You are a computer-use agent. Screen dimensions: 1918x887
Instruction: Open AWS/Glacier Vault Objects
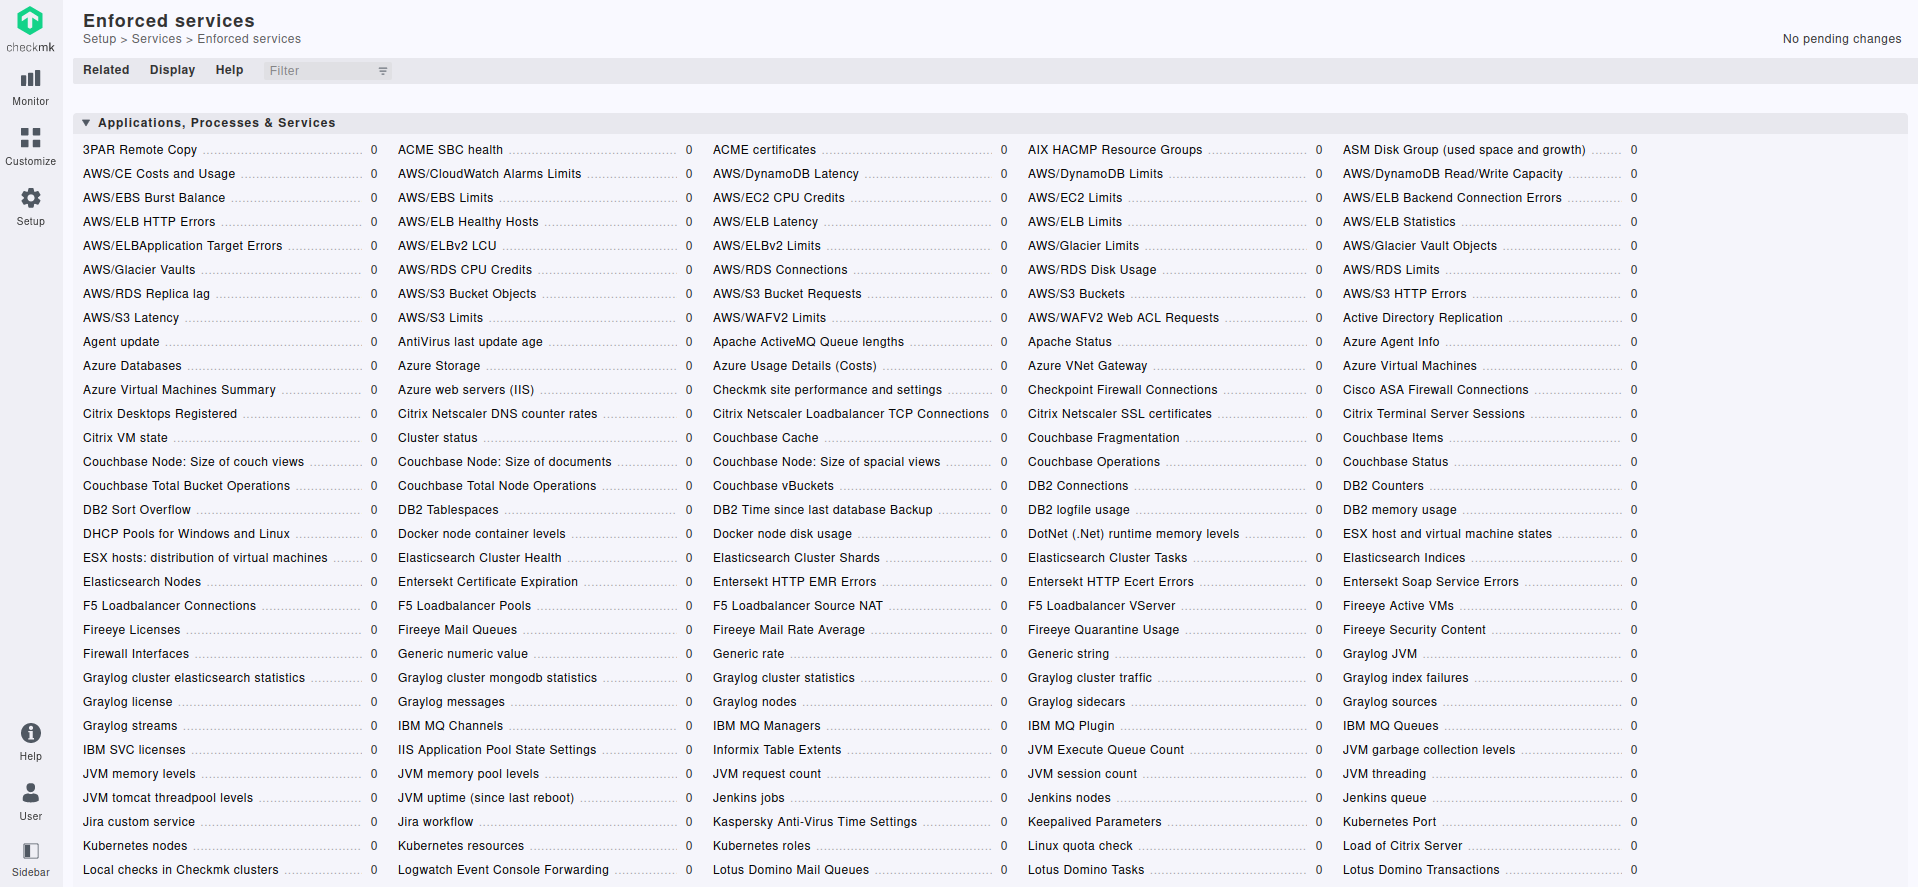point(1420,246)
